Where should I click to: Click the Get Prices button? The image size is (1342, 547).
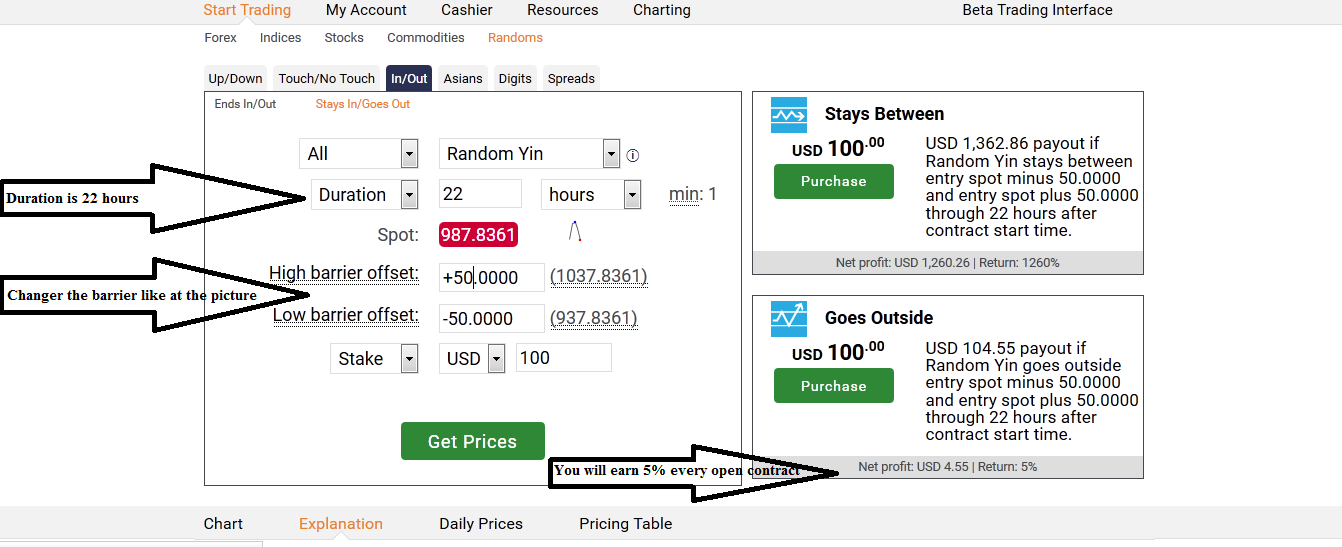[x=473, y=441]
